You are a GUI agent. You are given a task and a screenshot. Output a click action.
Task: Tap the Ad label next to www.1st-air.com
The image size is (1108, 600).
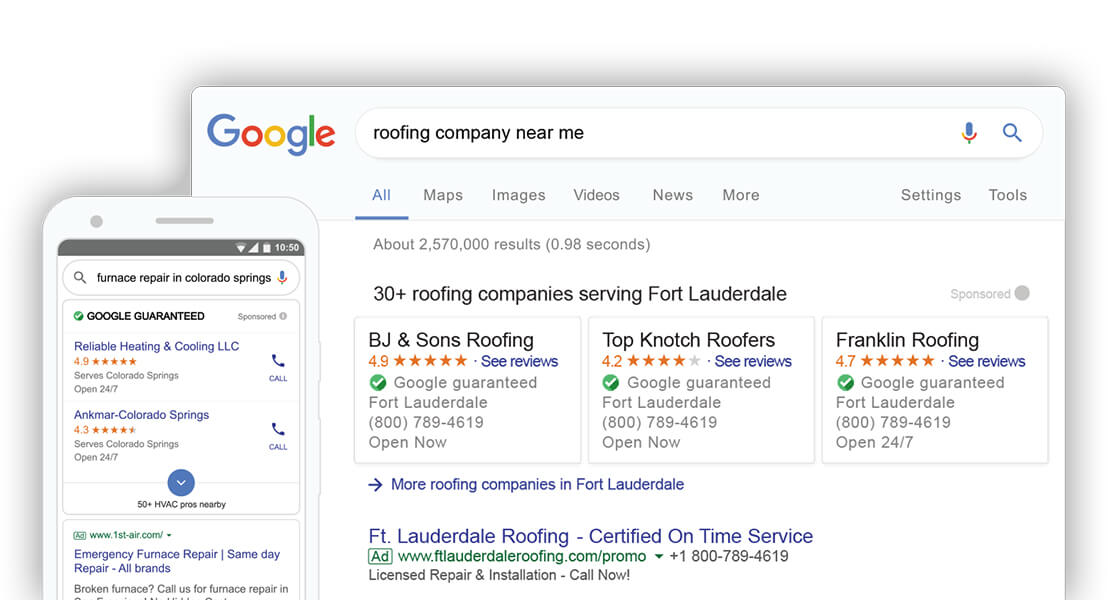point(80,535)
